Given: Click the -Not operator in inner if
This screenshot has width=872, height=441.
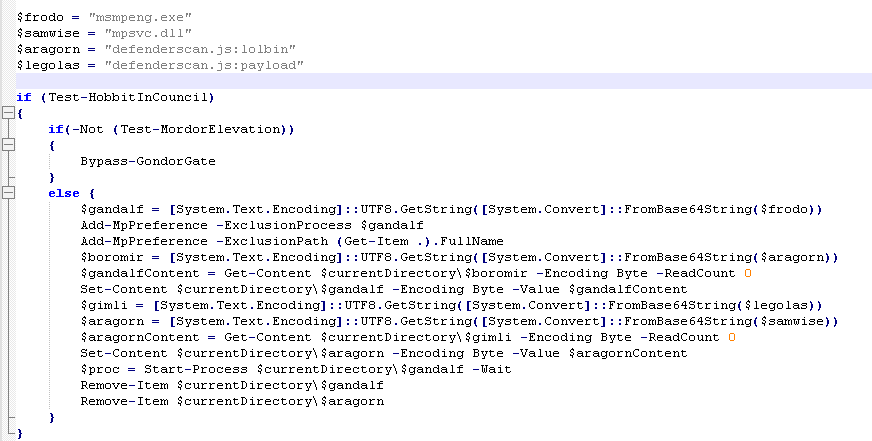Looking at the screenshot, I should point(88,130).
